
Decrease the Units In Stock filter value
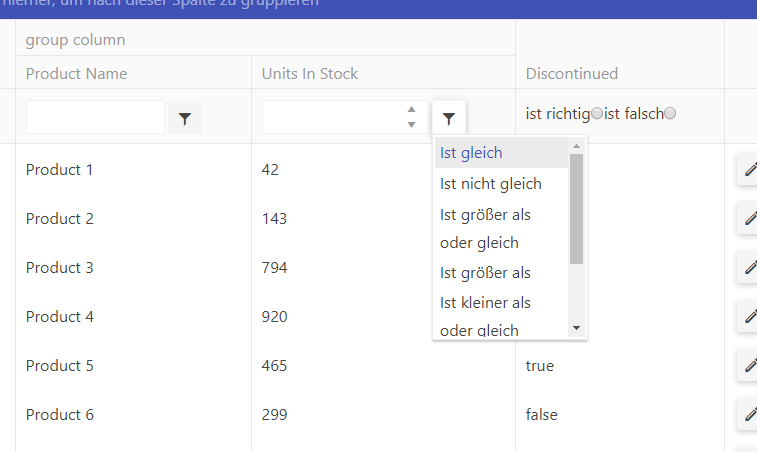click(411, 125)
